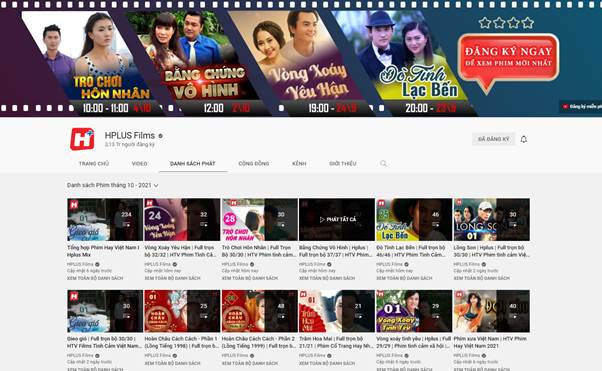This screenshot has width=602, height=371.
Task: Click the Vòng xoáy tình yêu Hplus title
Action: [x=413, y=343]
